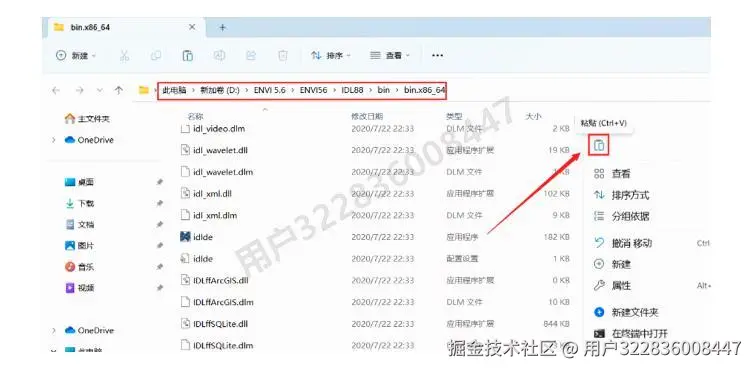Click the New (新建) toolbar button
This screenshot has width=753, height=370.
click(76, 56)
